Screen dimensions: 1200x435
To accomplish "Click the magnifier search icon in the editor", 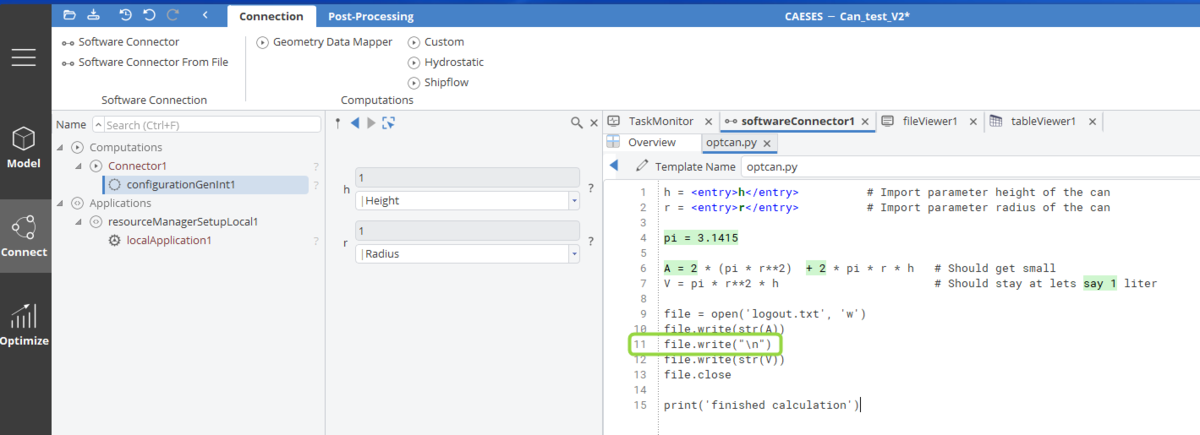I will click(x=577, y=123).
